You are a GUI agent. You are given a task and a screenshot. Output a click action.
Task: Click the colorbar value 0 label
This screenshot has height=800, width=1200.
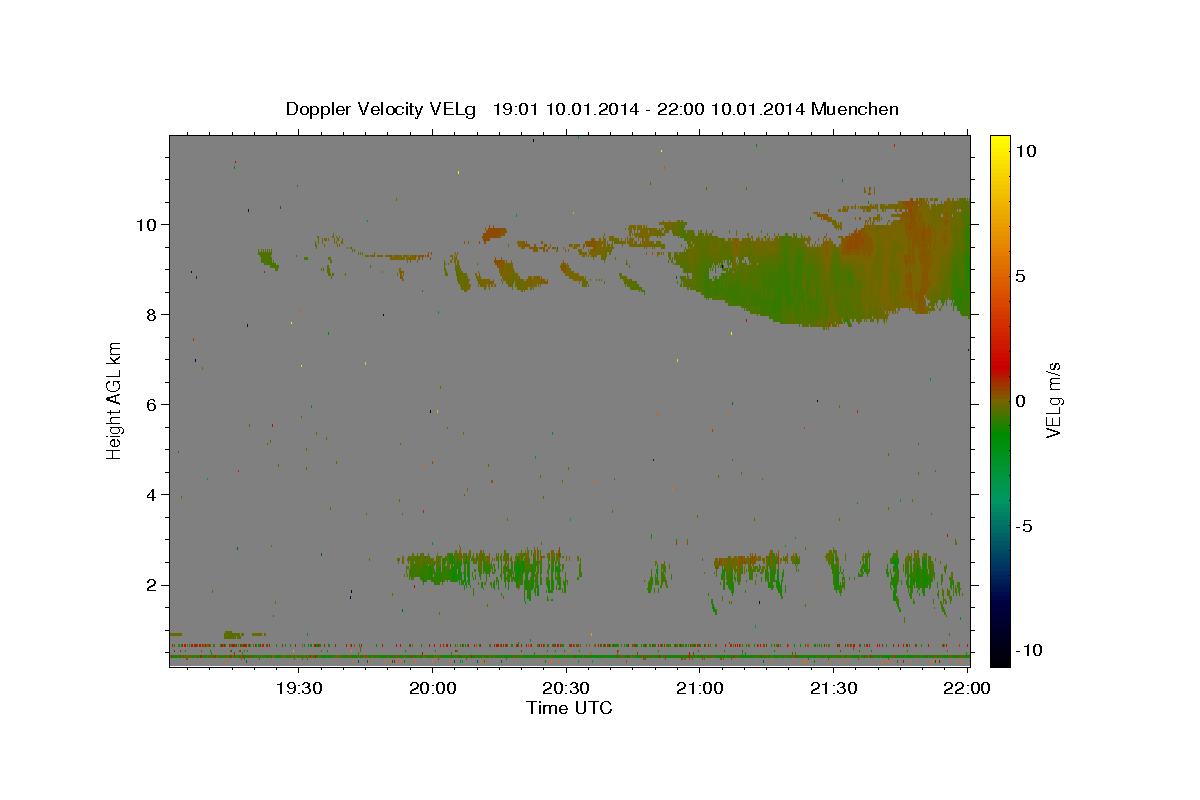click(1020, 400)
